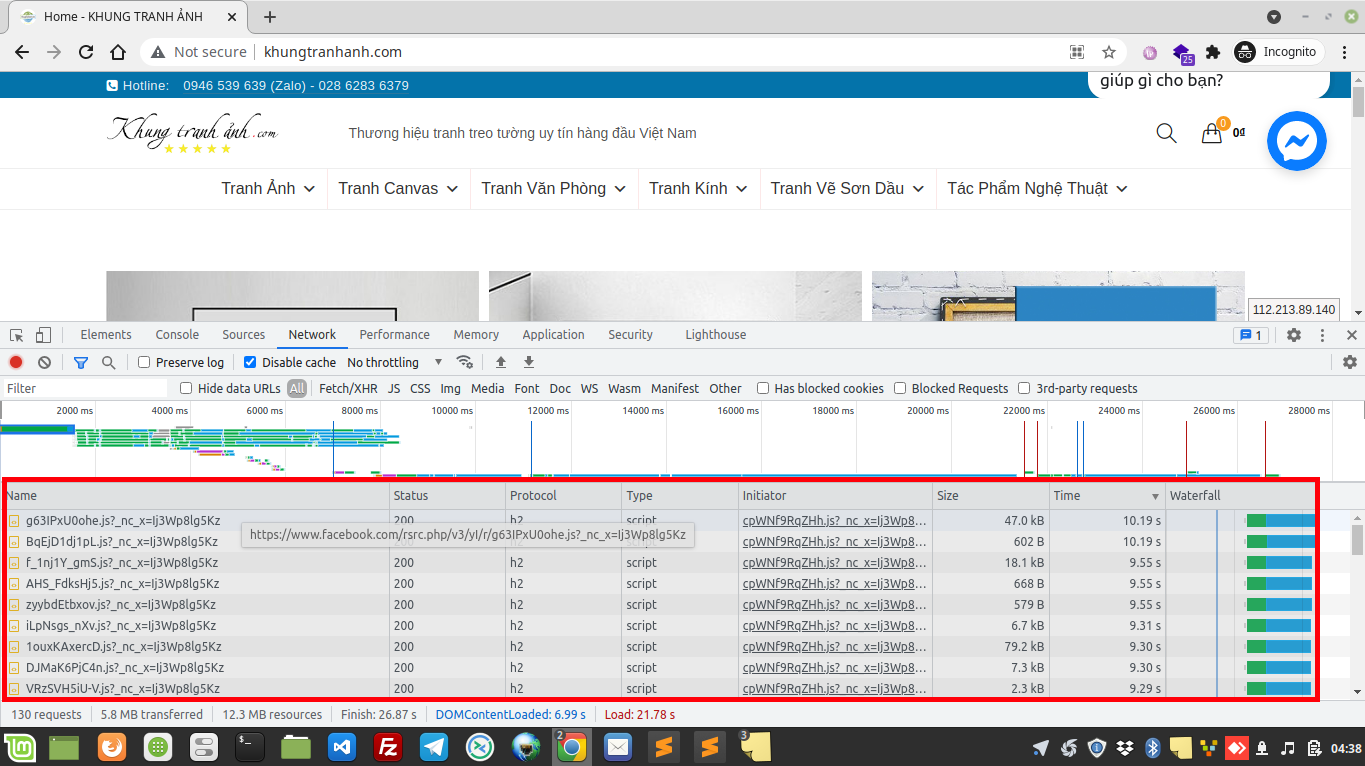Check Blocked Requests
Image resolution: width=1365 pixels, height=766 pixels.
tap(900, 388)
